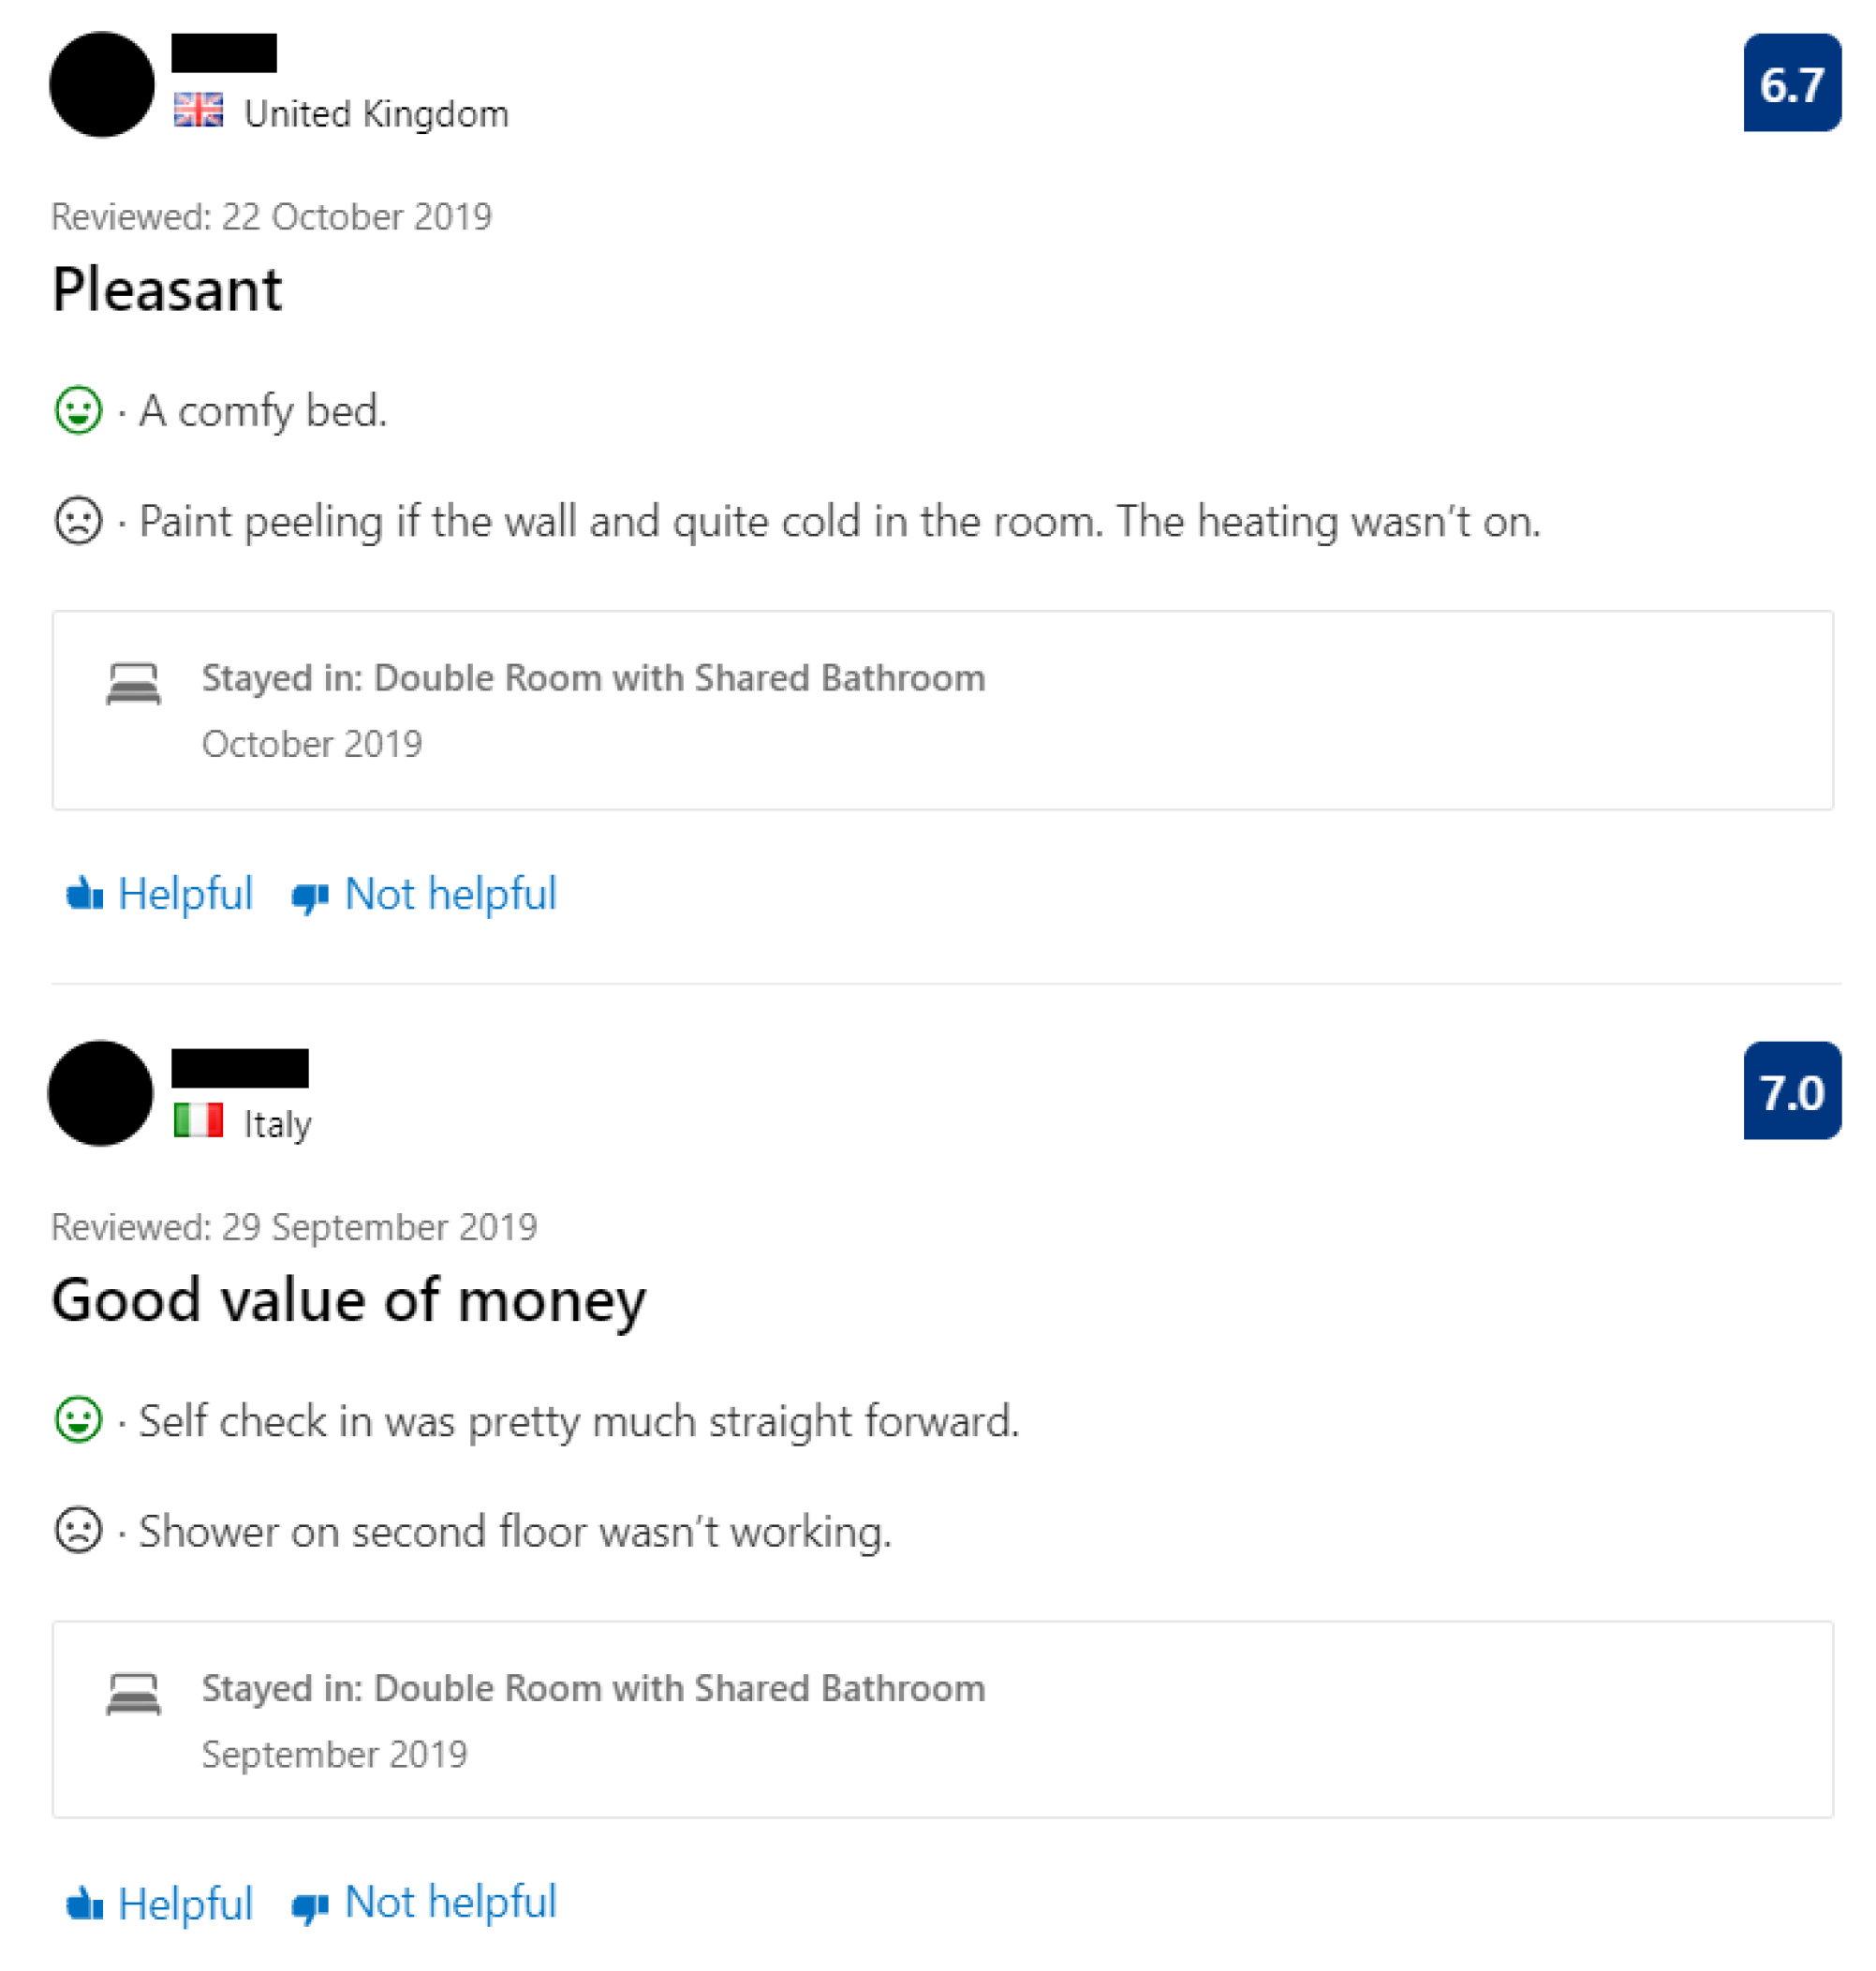Open the United Kingdom reviewer's profile avatar

click(102, 84)
